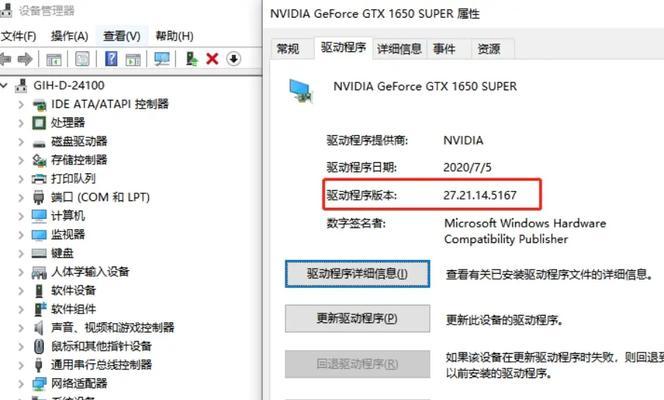Screen dimensions: 664x400
Task: Expand the 端口 (COM 和 LPT) node arrow
Action: coord(21,197)
